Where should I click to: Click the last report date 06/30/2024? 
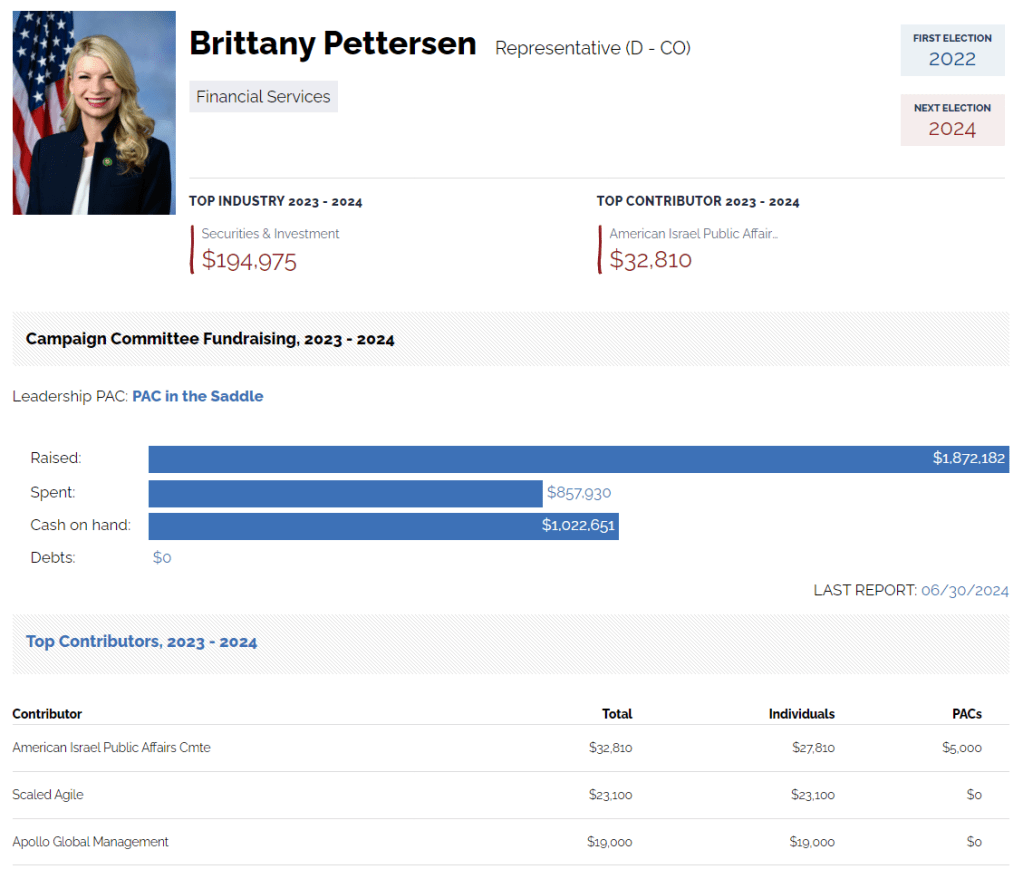[964, 591]
